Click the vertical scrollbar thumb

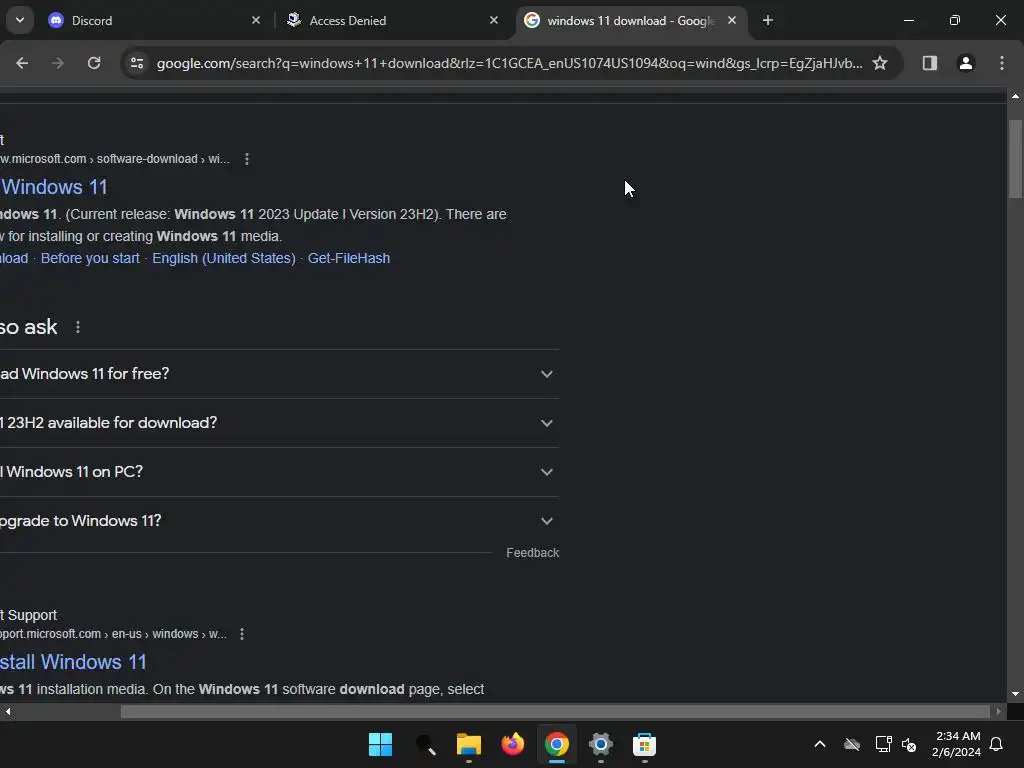point(1015,159)
